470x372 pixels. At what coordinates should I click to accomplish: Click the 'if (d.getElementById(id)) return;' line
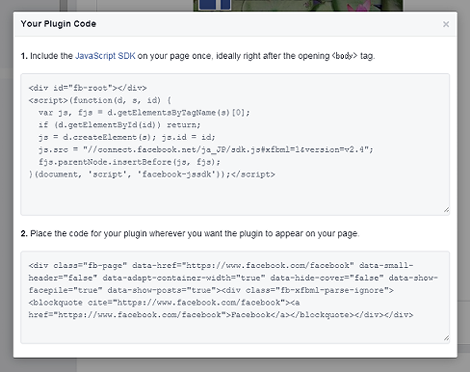(x=119, y=125)
